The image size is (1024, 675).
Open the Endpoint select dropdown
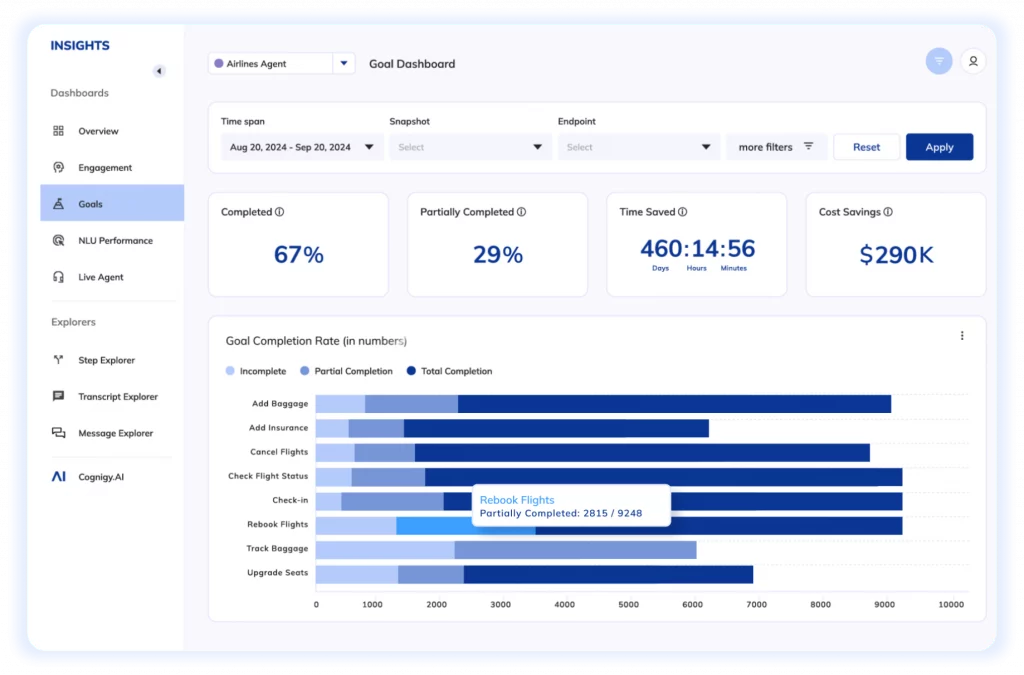638,146
